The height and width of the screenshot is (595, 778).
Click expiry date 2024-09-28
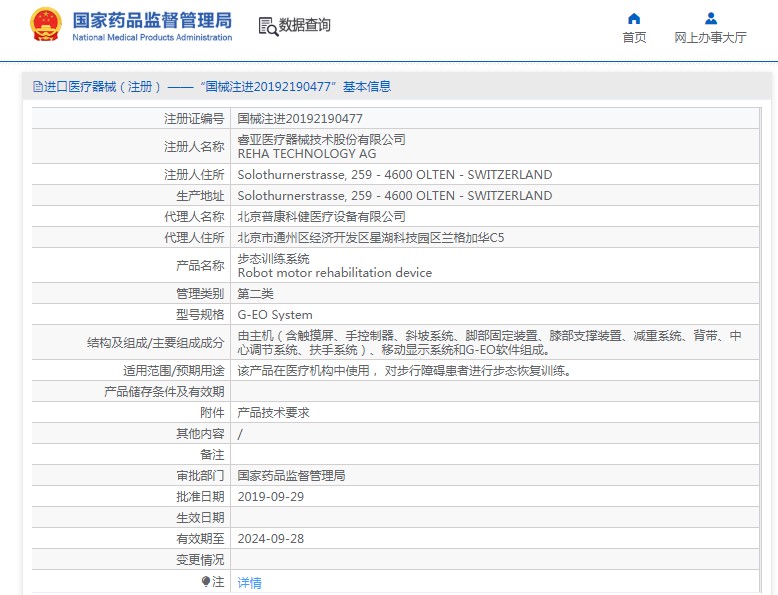(271, 539)
